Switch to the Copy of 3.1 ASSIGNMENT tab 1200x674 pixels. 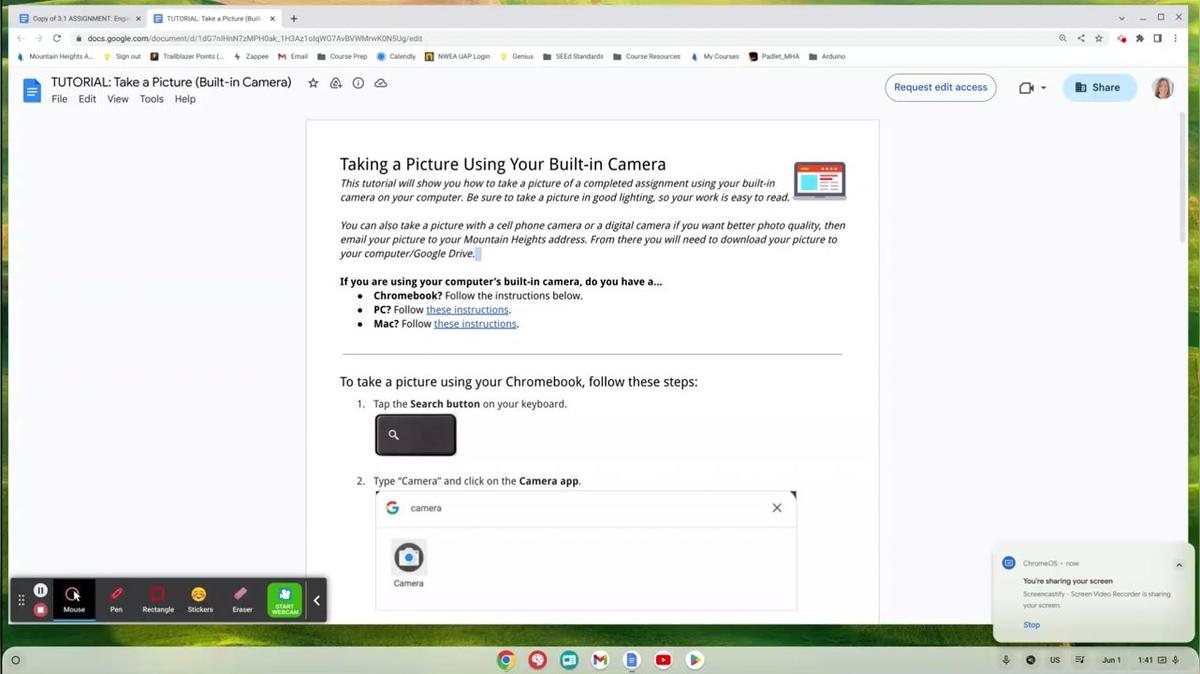(x=80, y=18)
